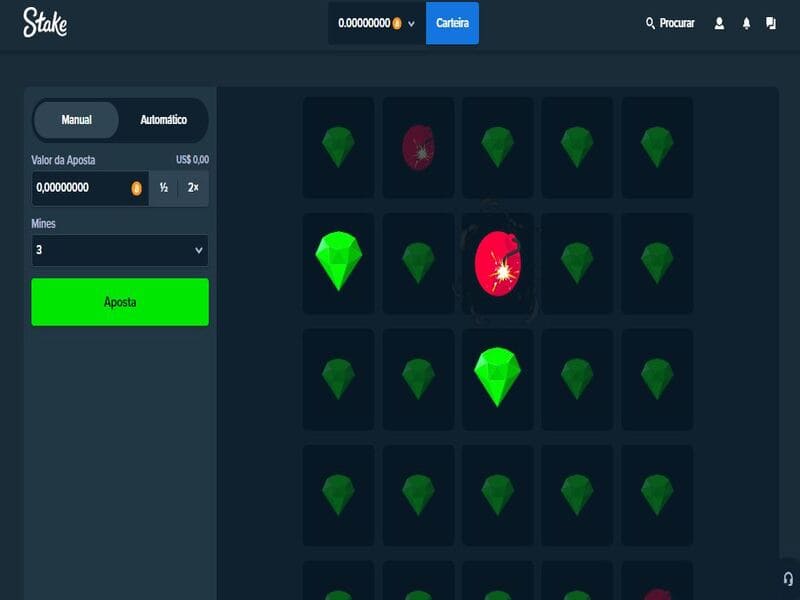Open the Mines count dropdown
Image resolution: width=800 pixels, height=600 pixels.
tap(120, 250)
